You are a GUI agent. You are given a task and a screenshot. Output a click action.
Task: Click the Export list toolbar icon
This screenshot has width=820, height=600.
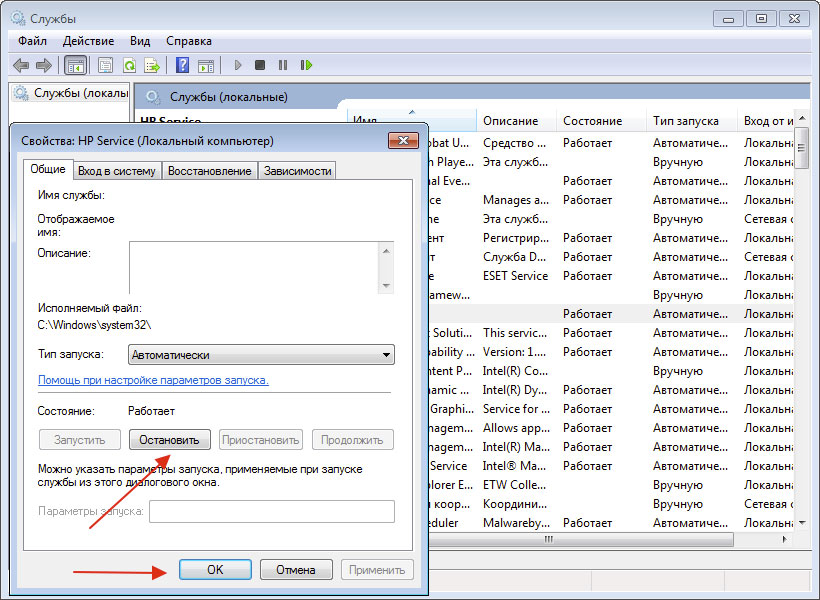pyautogui.click(x=152, y=65)
